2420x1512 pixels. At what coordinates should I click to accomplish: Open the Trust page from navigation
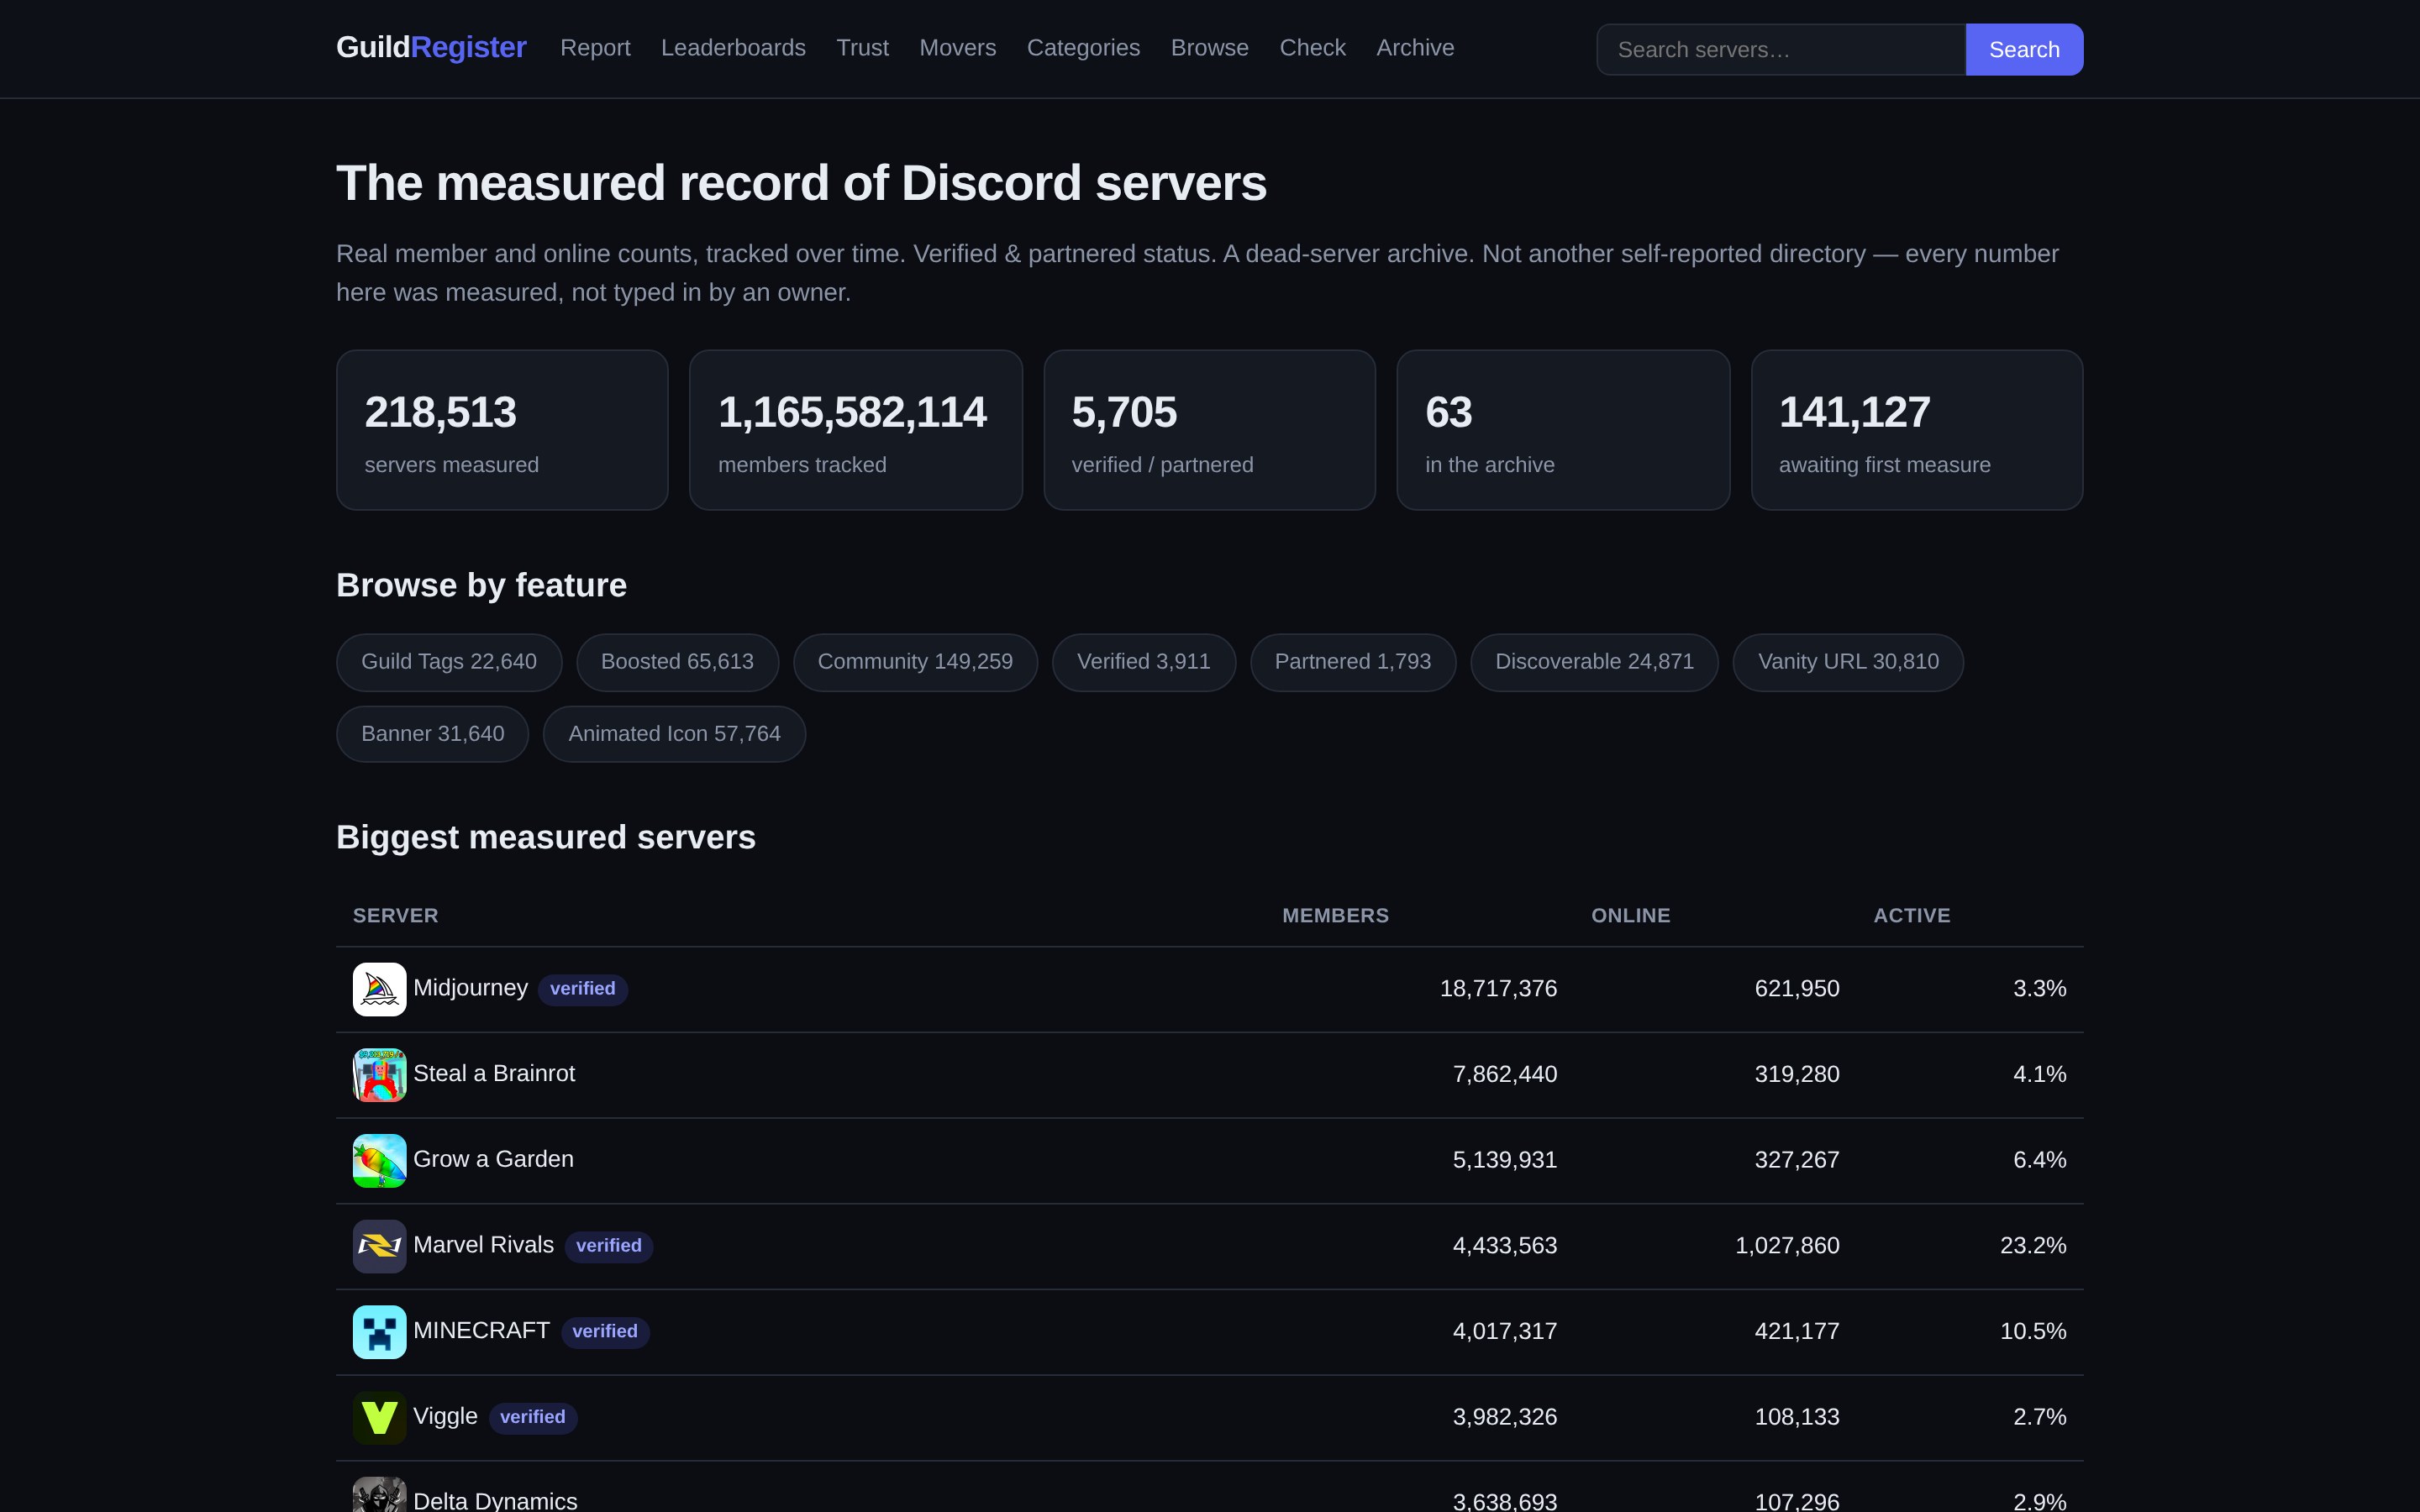[862, 48]
